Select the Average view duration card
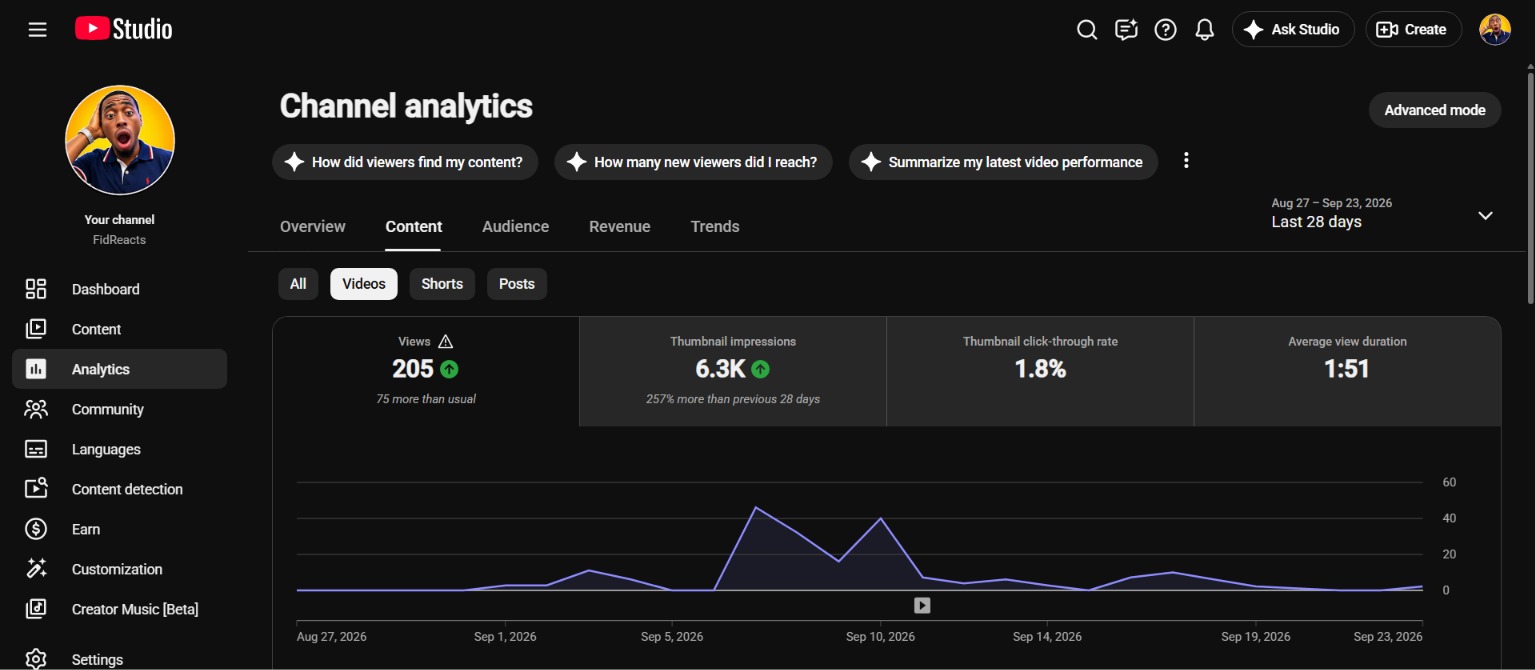Viewport: 1535px width, 670px height. pyautogui.click(x=1347, y=372)
